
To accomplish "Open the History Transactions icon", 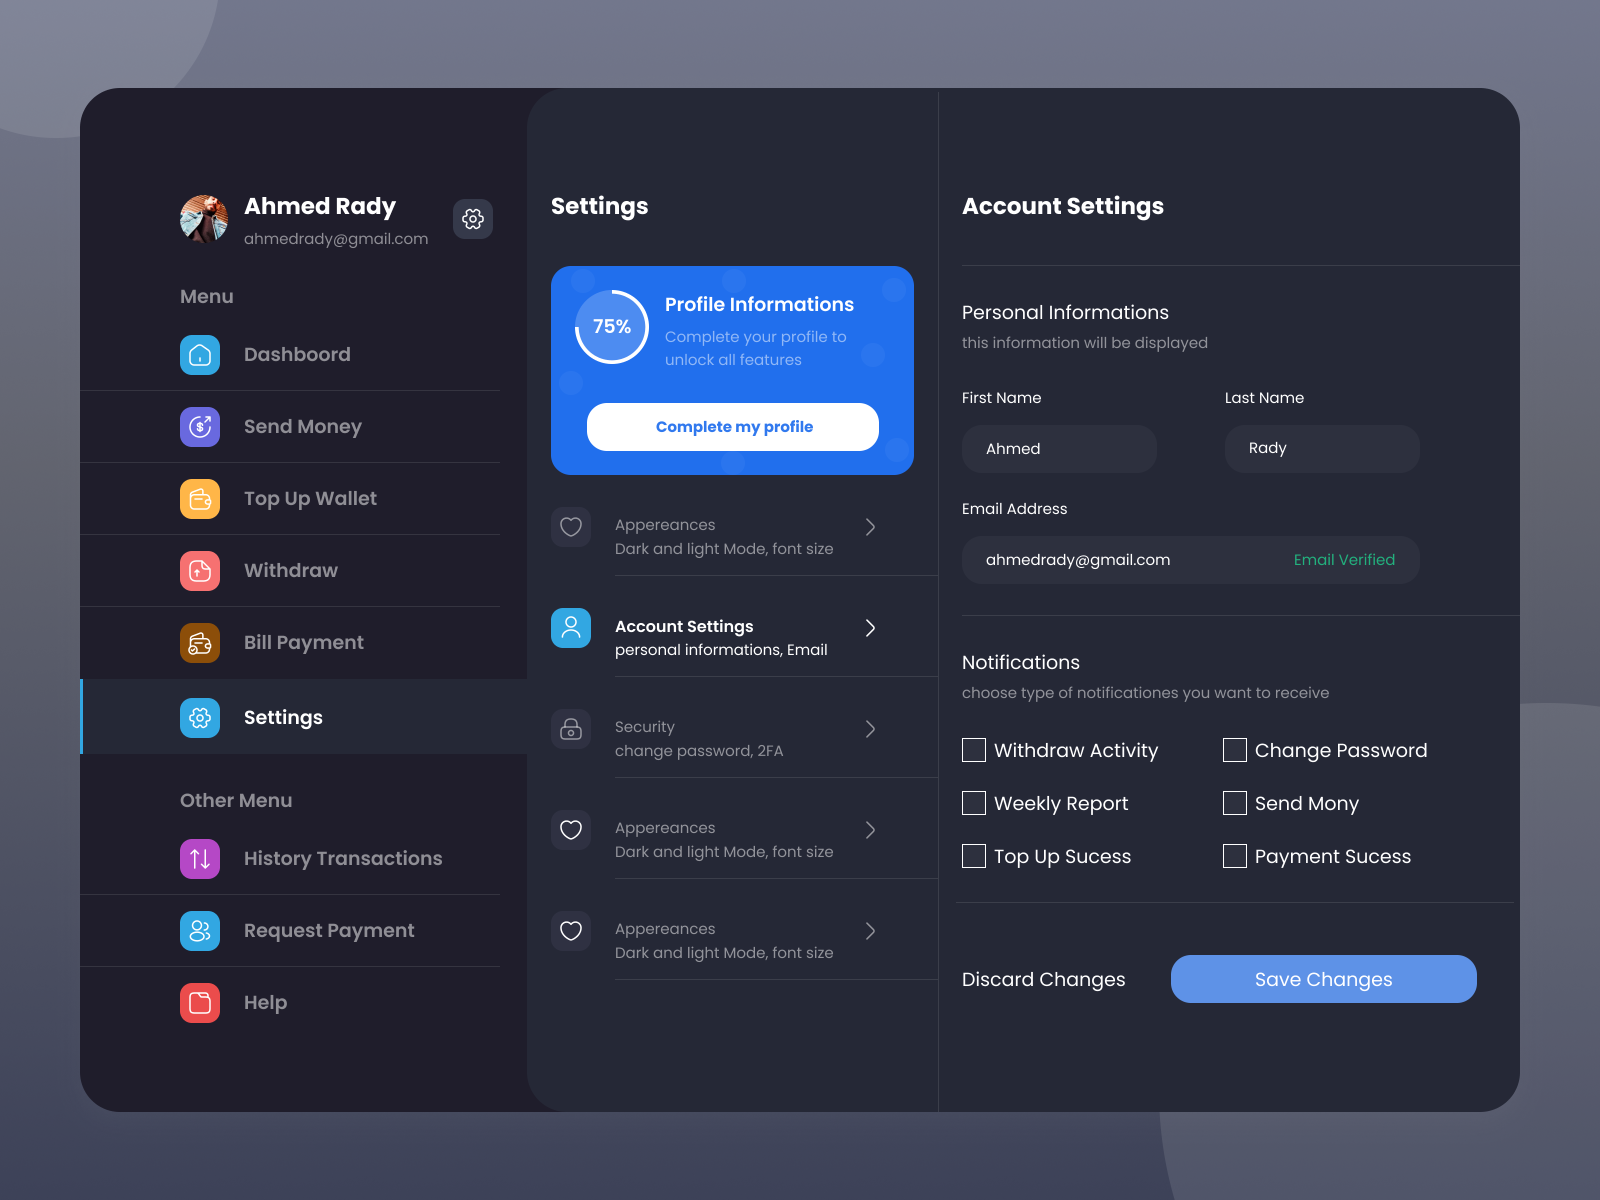I will [200, 858].
